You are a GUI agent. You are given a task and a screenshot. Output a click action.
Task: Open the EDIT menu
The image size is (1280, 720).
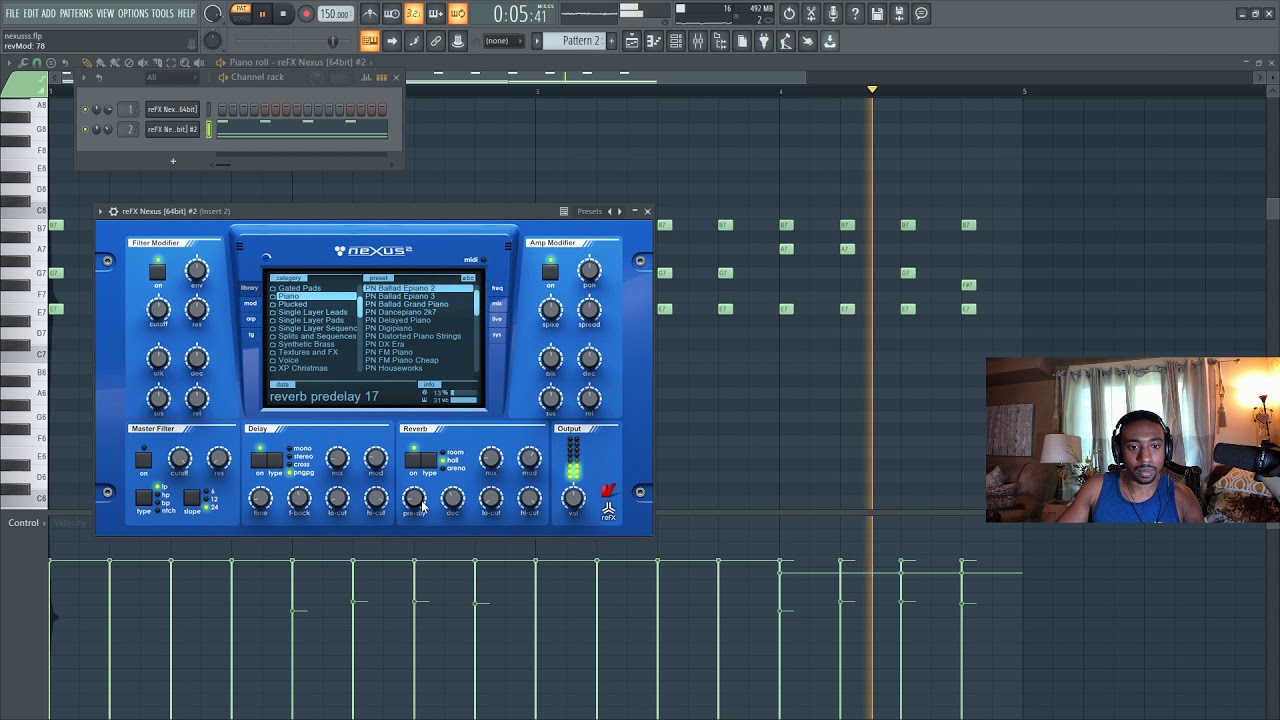31,13
